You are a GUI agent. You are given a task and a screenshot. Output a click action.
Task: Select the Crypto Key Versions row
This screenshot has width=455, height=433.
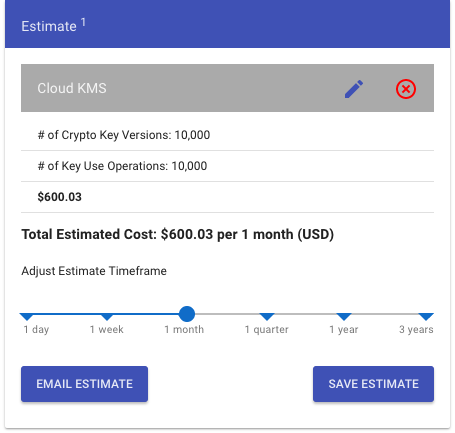pos(227,135)
